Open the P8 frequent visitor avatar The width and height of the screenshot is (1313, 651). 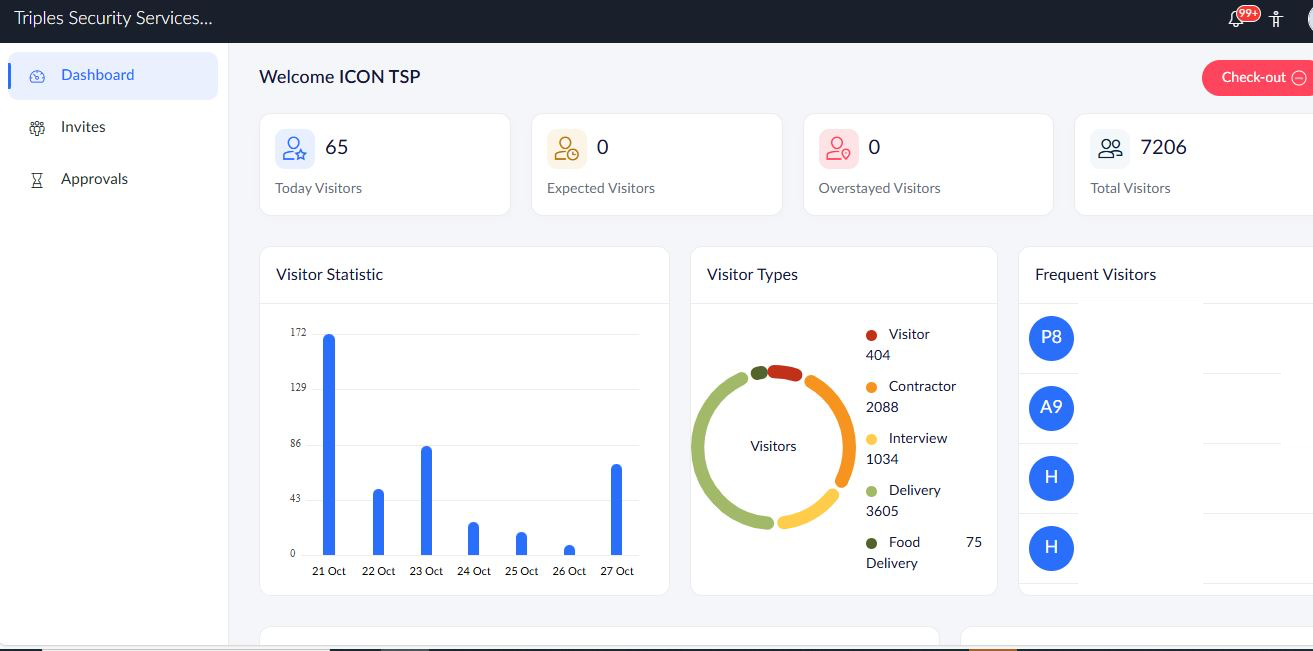1051,338
